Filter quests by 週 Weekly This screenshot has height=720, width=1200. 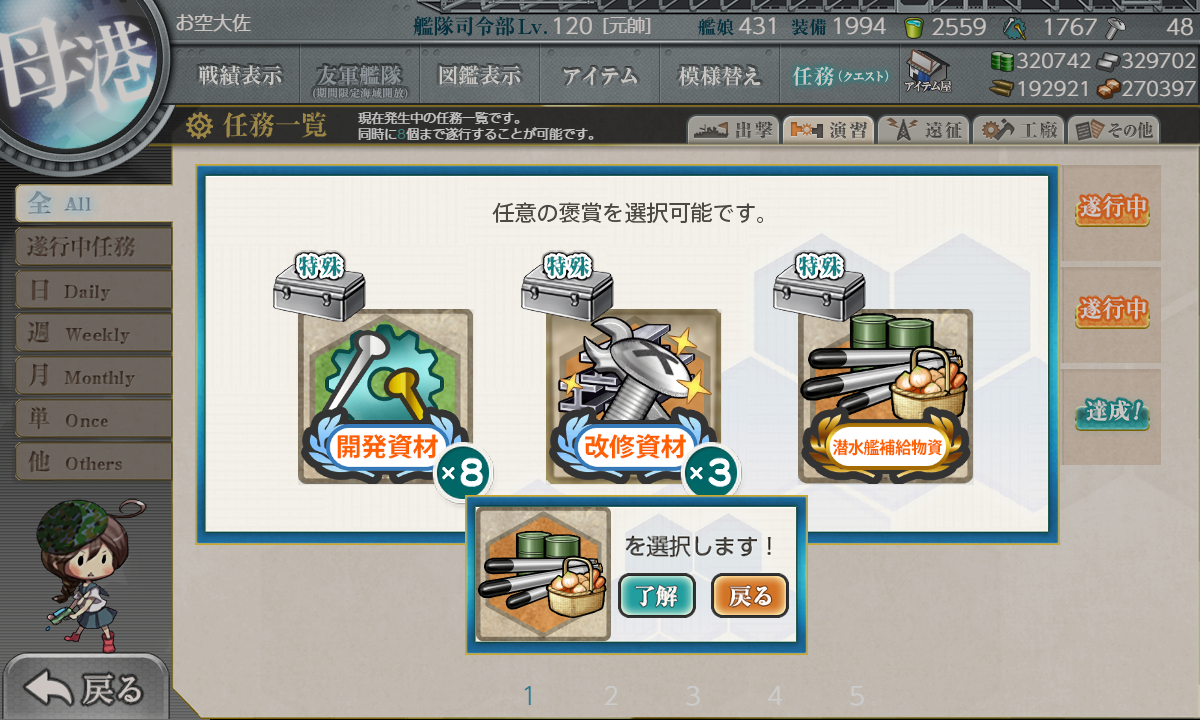[93, 334]
